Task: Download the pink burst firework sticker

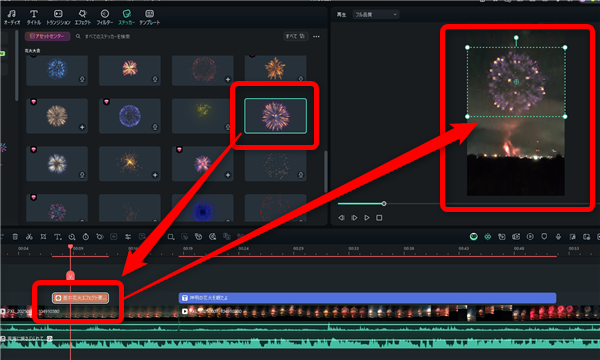Action: [155, 80]
